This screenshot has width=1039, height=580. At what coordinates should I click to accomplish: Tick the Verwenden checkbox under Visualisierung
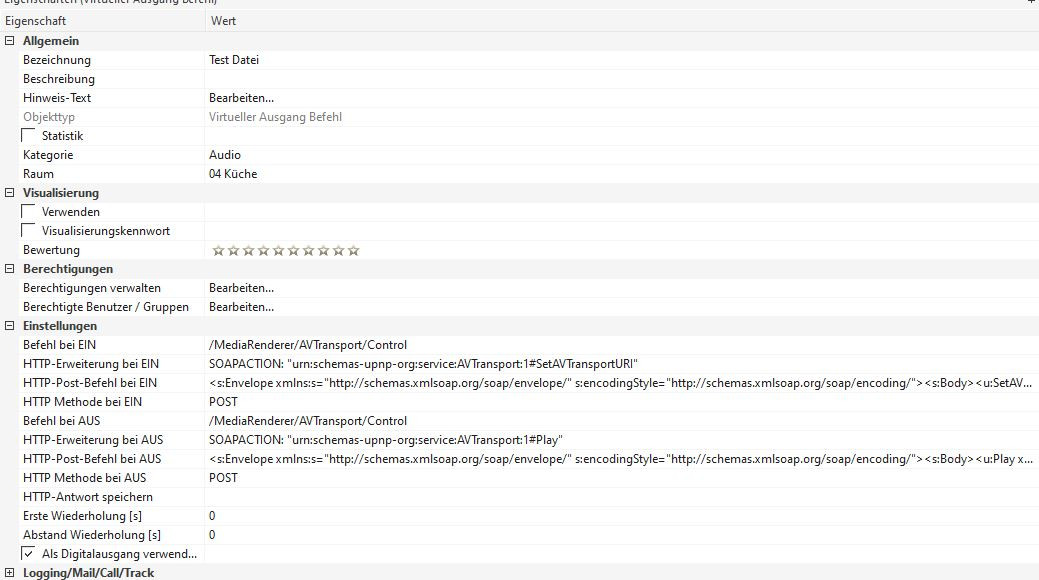pos(29,212)
